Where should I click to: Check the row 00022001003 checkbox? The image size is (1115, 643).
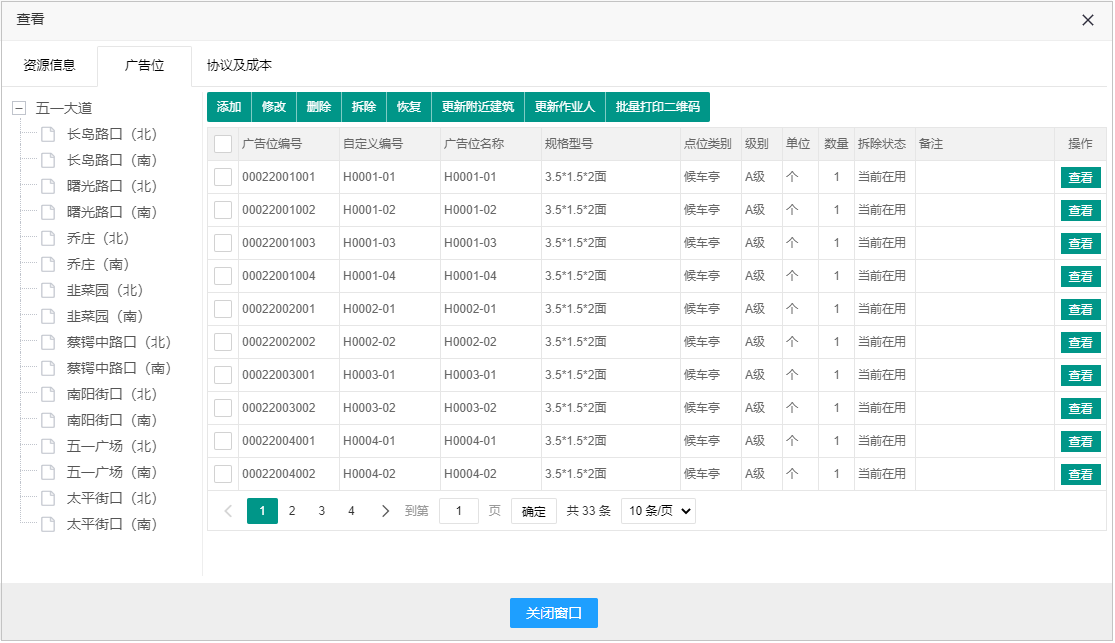pyautogui.click(x=223, y=243)
